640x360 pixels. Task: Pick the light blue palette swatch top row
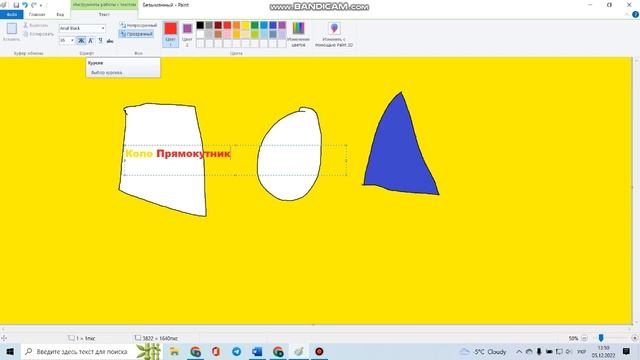tap(264, 25)
